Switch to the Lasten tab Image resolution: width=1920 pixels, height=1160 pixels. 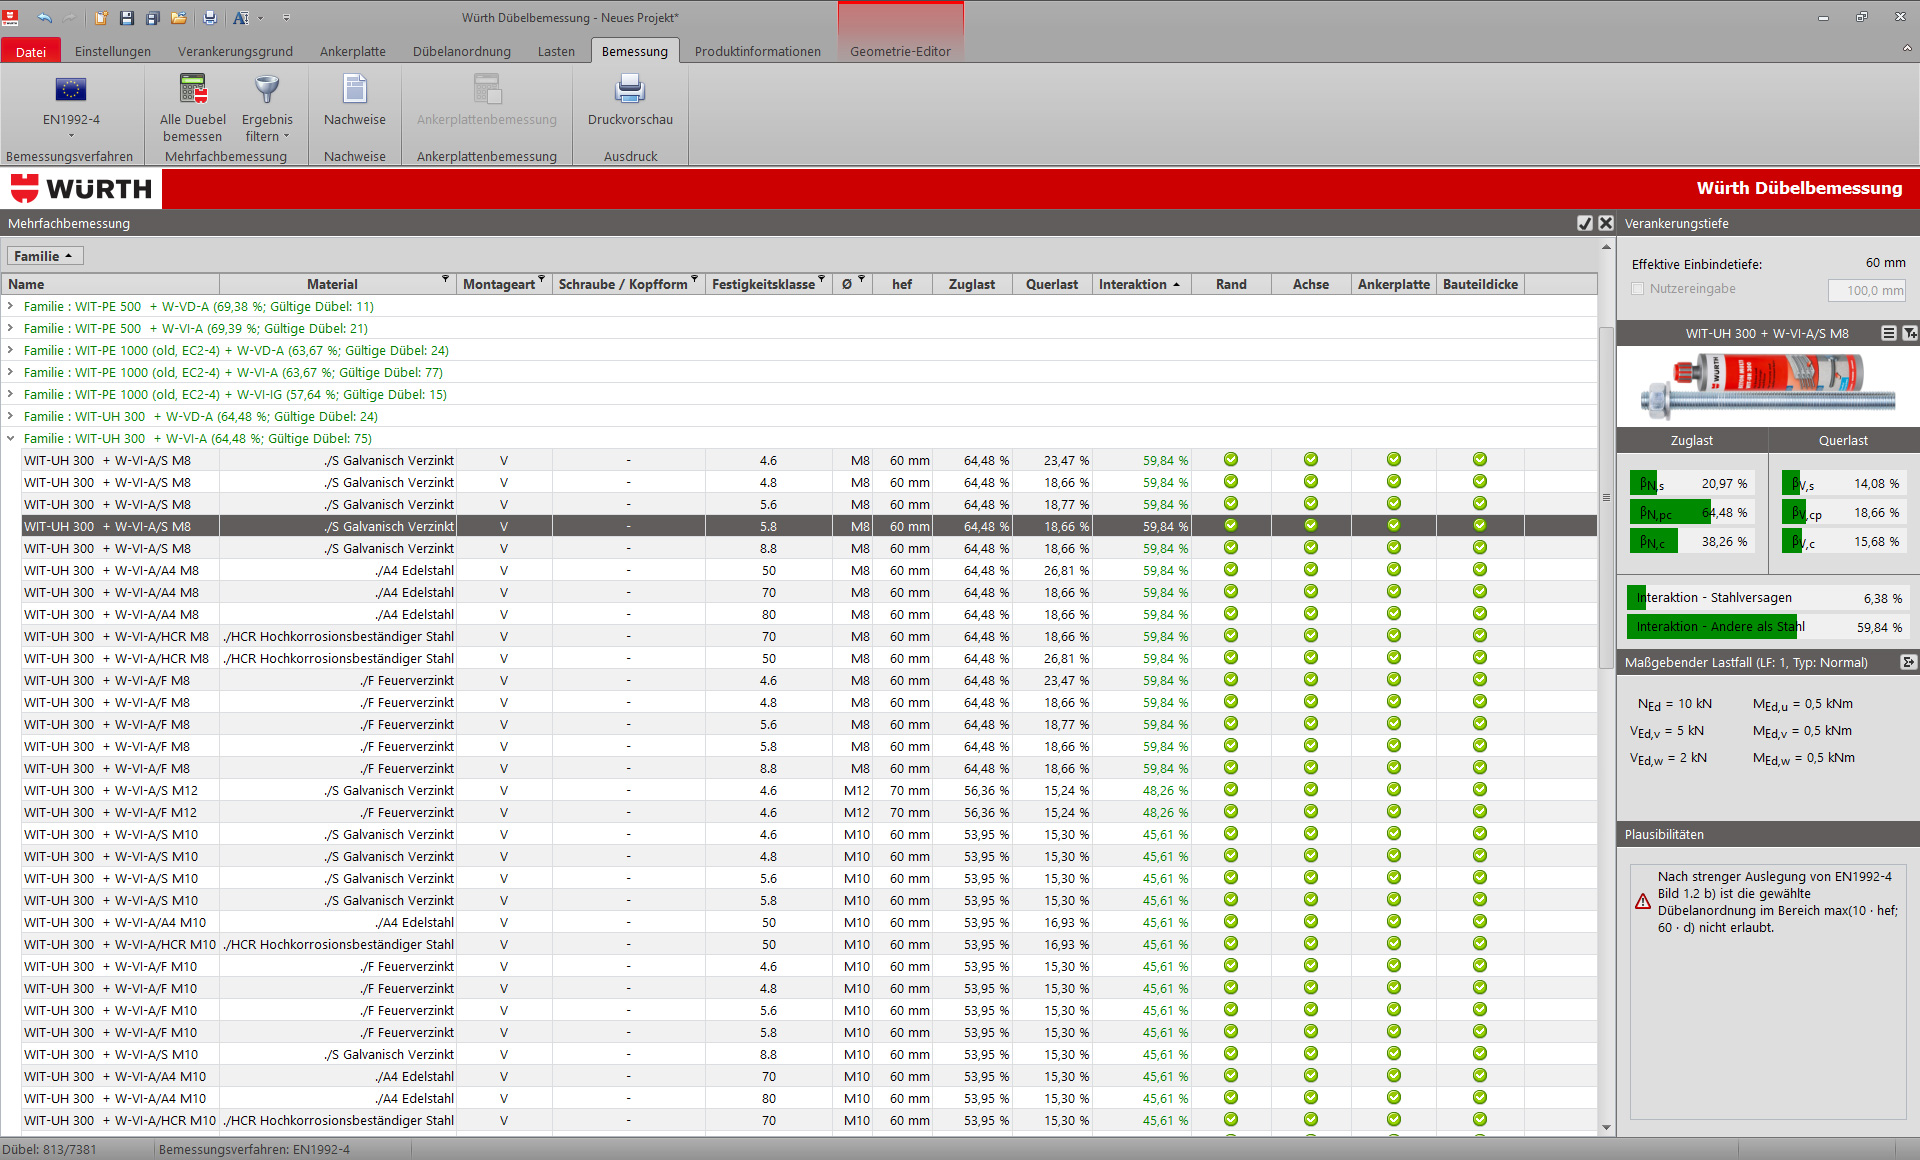tap(556, 51)
